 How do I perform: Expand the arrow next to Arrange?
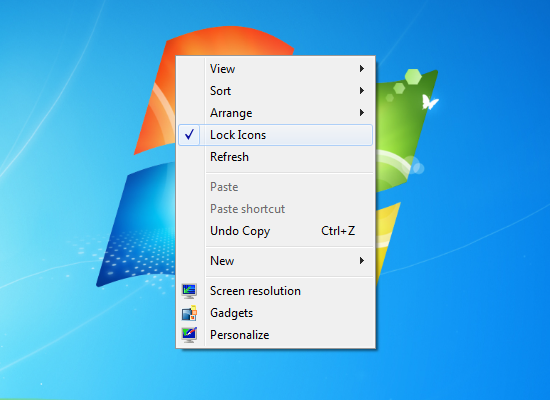click(x=362, y=113)
